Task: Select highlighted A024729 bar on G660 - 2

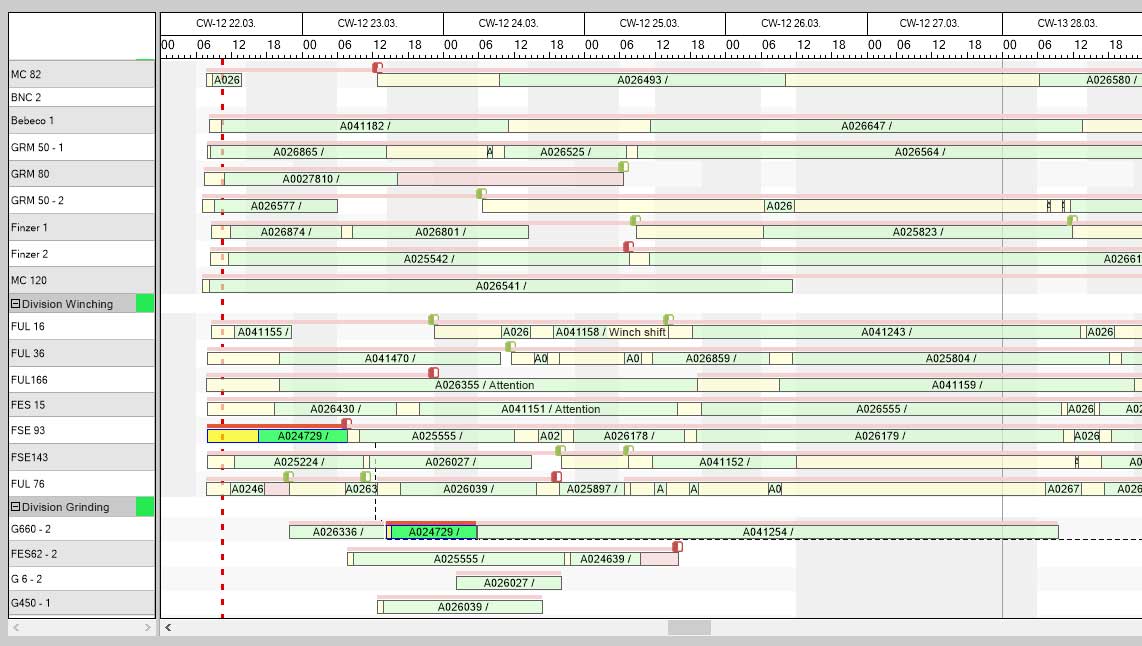Action: click(x=432, y=532)
